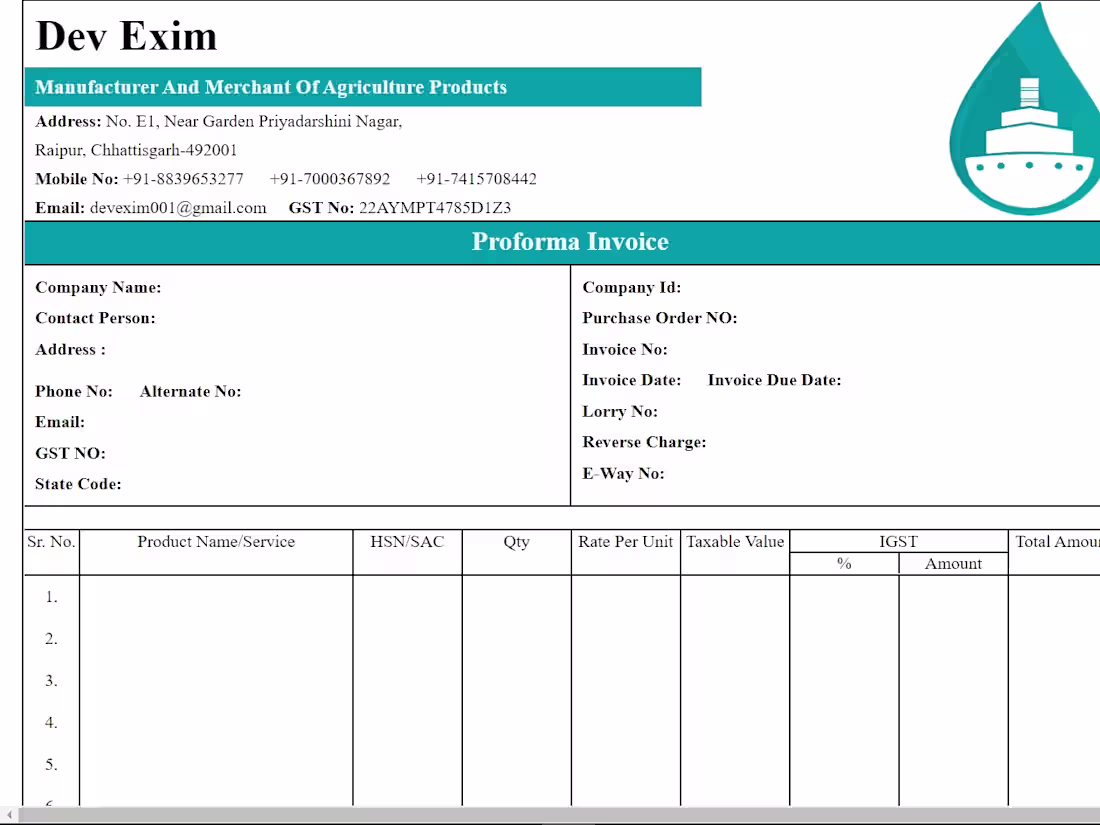Click the horizontal scrollbar left arrow
This screenshot has width=1100, height=825.
coord(9,815)
